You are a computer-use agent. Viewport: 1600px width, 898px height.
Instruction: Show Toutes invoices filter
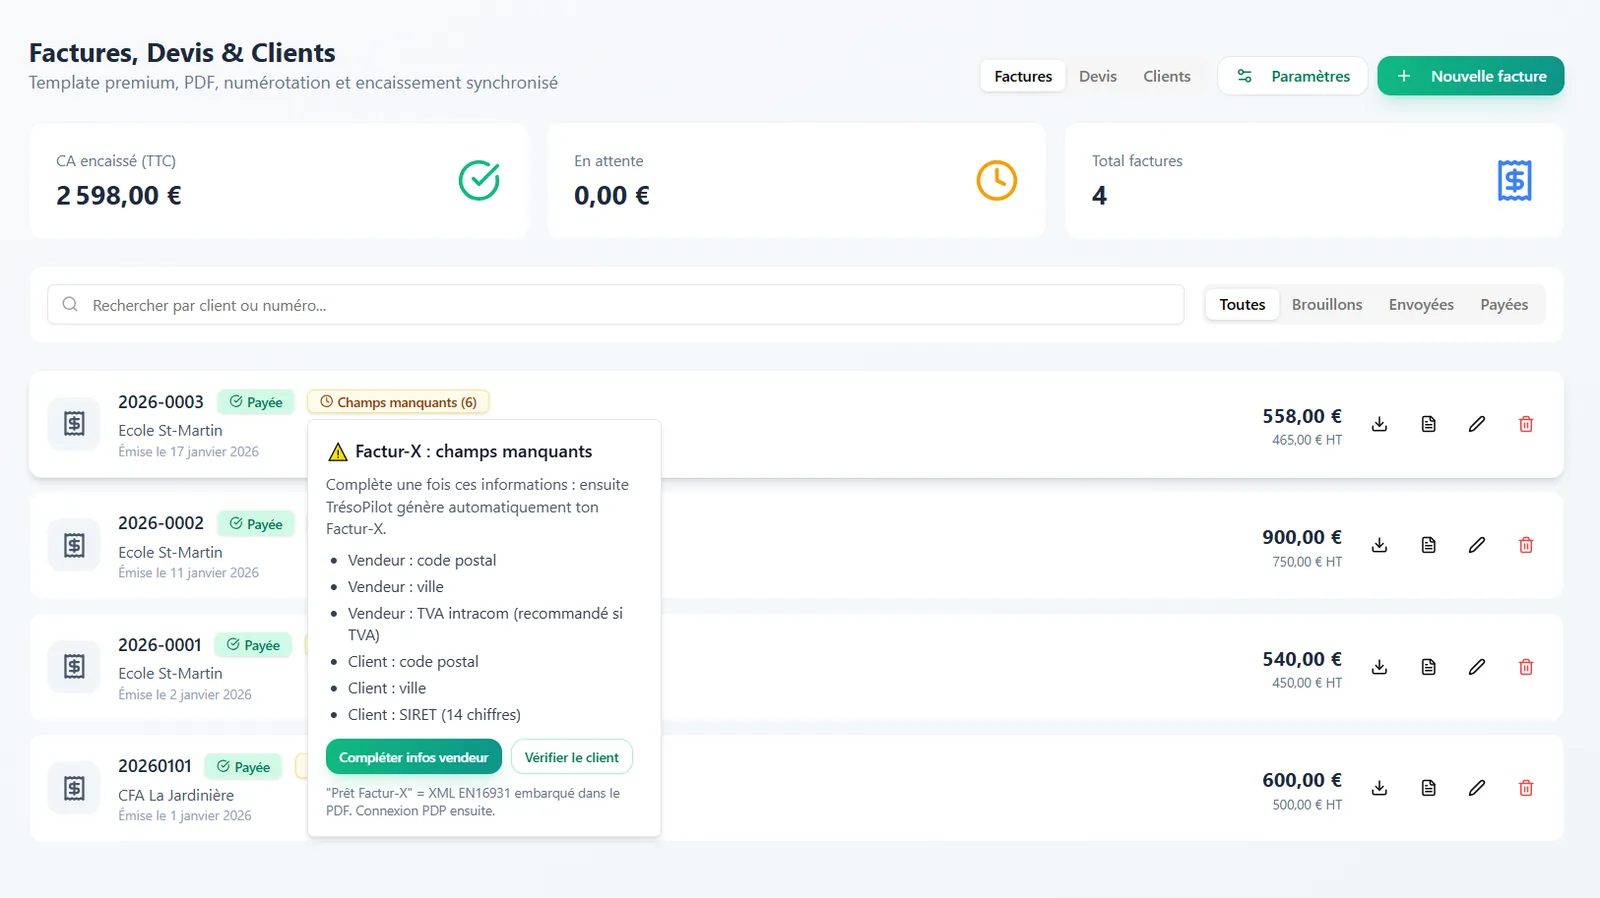point(1242,305)
